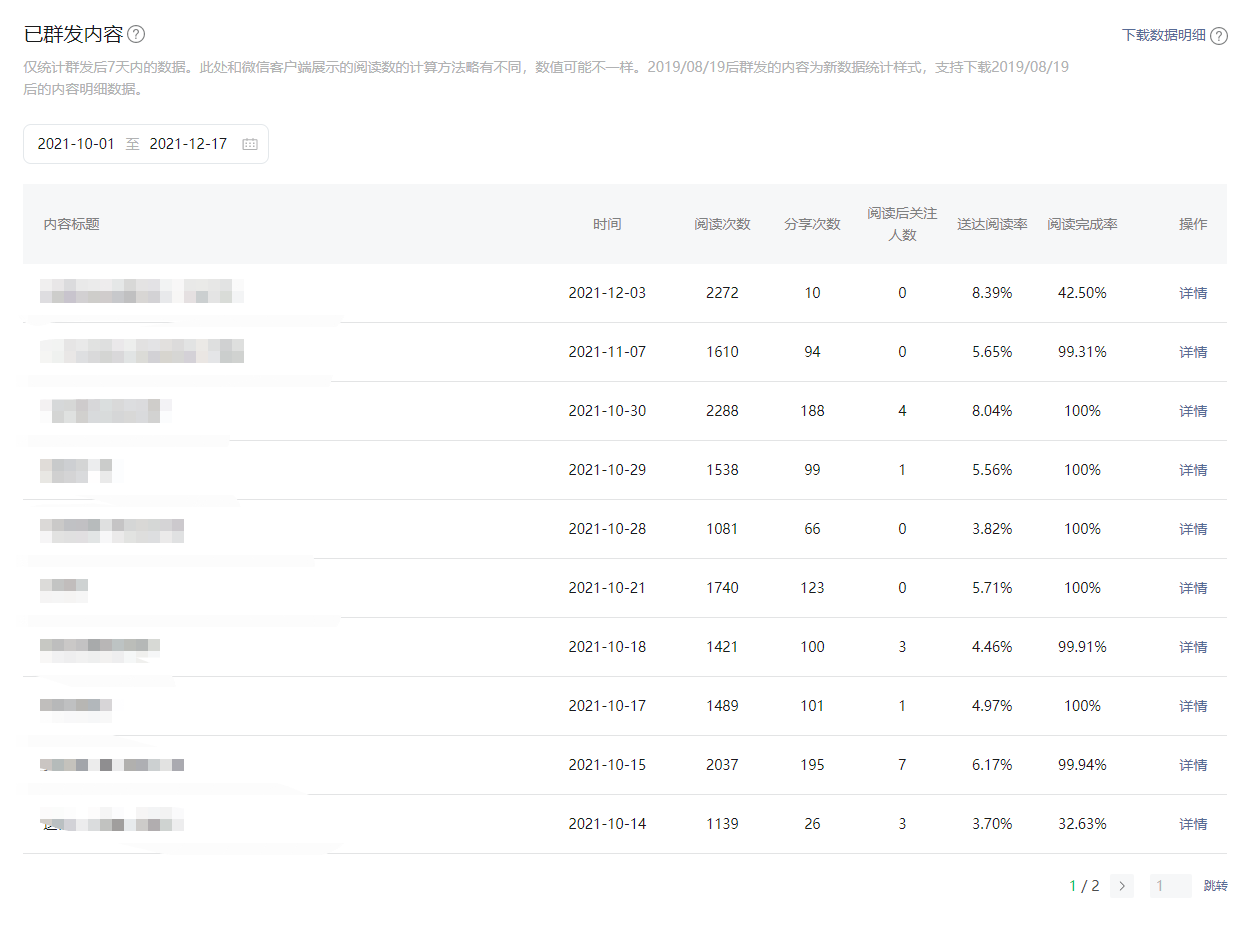Select 详情 for the 2021-10-18 article
The width and height of the screenshot is (1259, 948).
1193,647
